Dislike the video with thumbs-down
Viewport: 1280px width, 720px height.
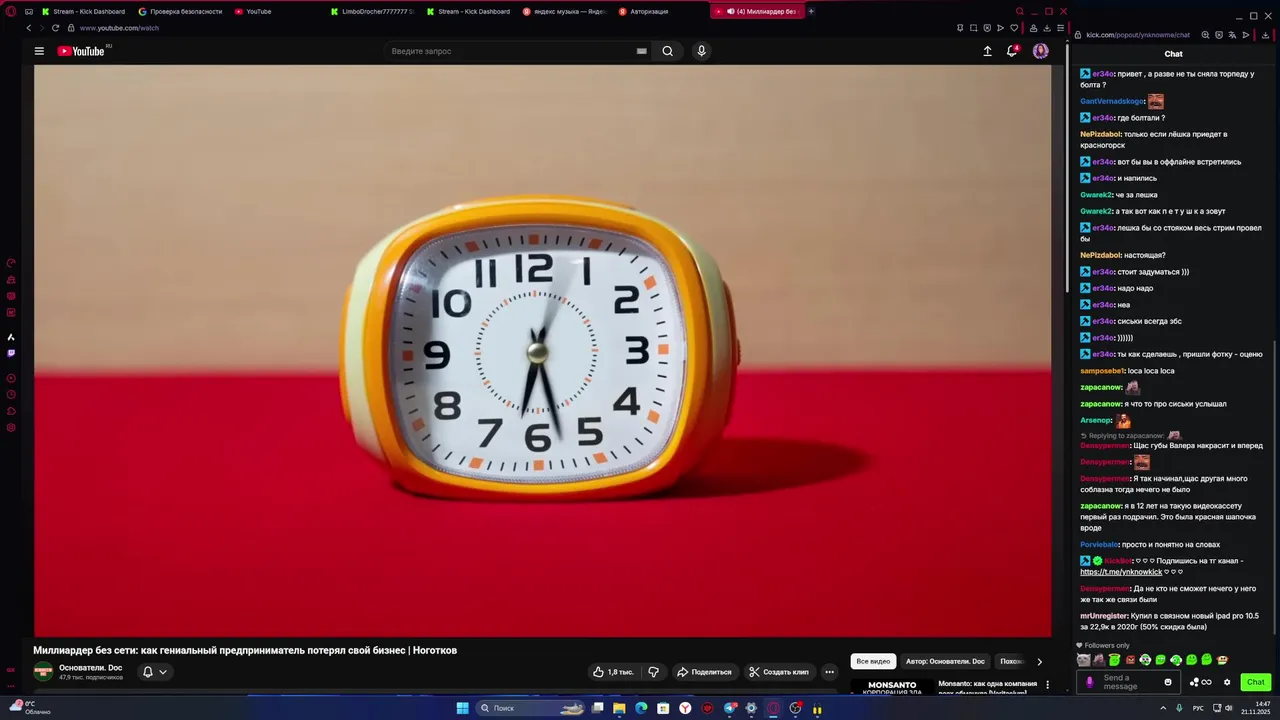653,672
